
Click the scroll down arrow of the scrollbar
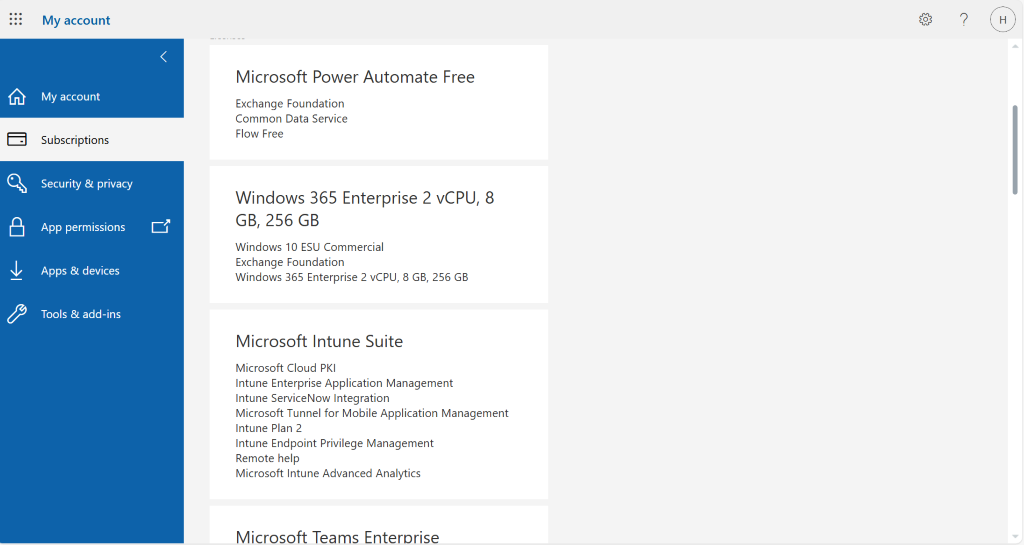pyautogui.click(x=1014, y=537)
